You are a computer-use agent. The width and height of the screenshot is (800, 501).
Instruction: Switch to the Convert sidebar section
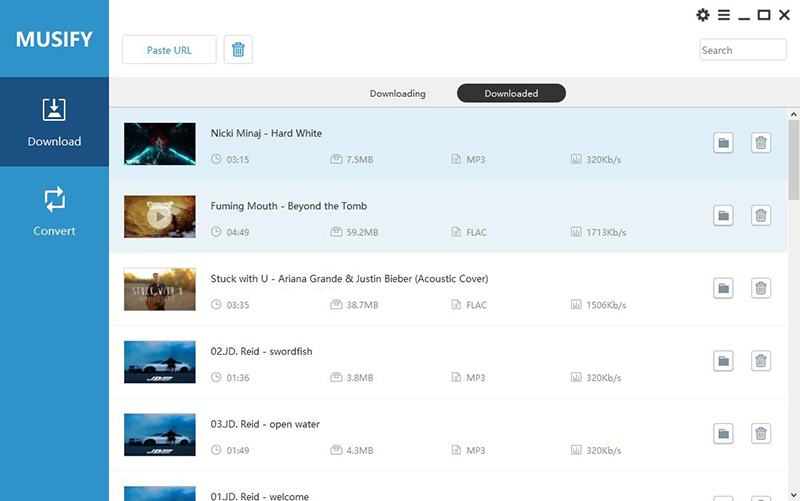coord(54,211)
